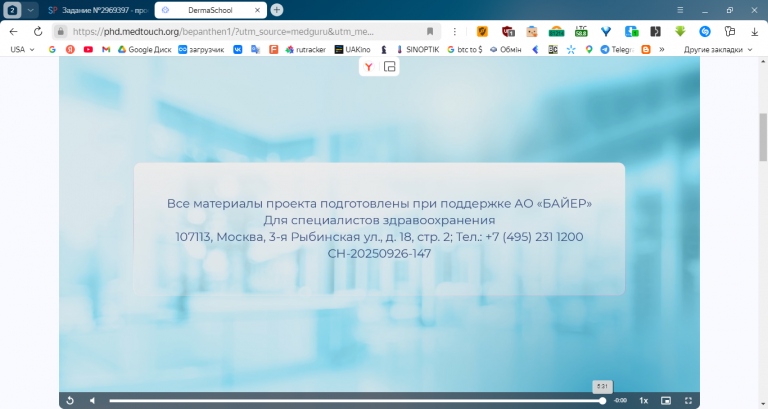Reload the current page
This screenshot has width=768, height=409.
pyautogui.click(x=38, y=31)
